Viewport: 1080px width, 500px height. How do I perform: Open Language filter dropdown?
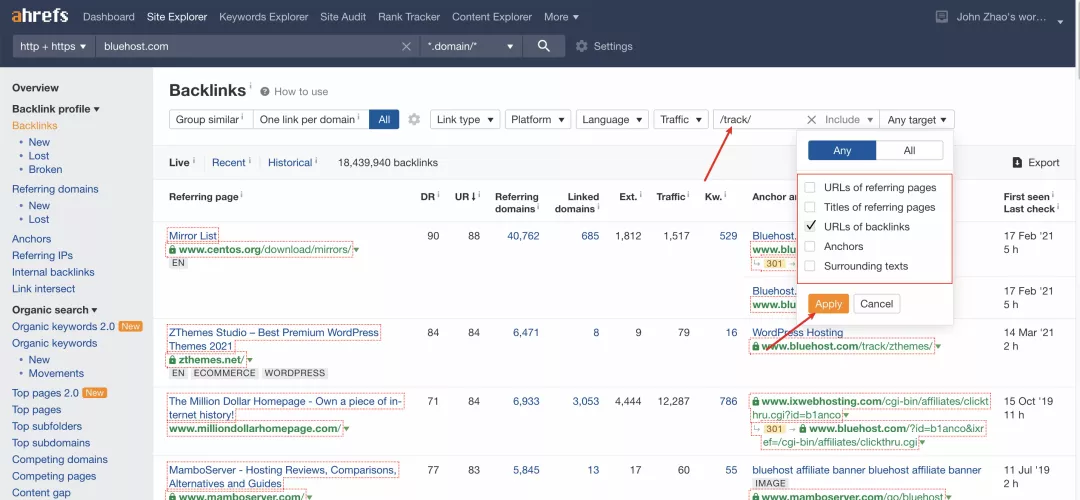pos(612,119)
